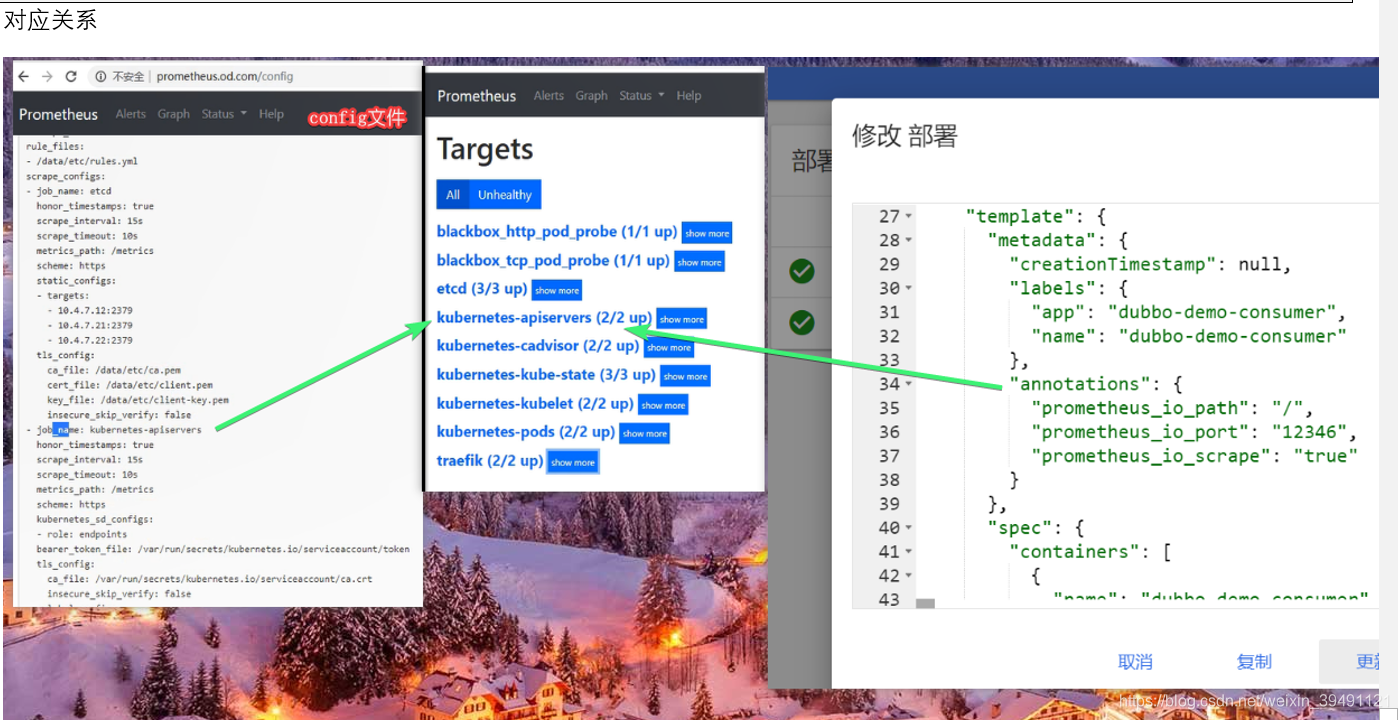
Task: Collapse the spec block at line 40
Action: pyautogui.click(x=908, y=529)
